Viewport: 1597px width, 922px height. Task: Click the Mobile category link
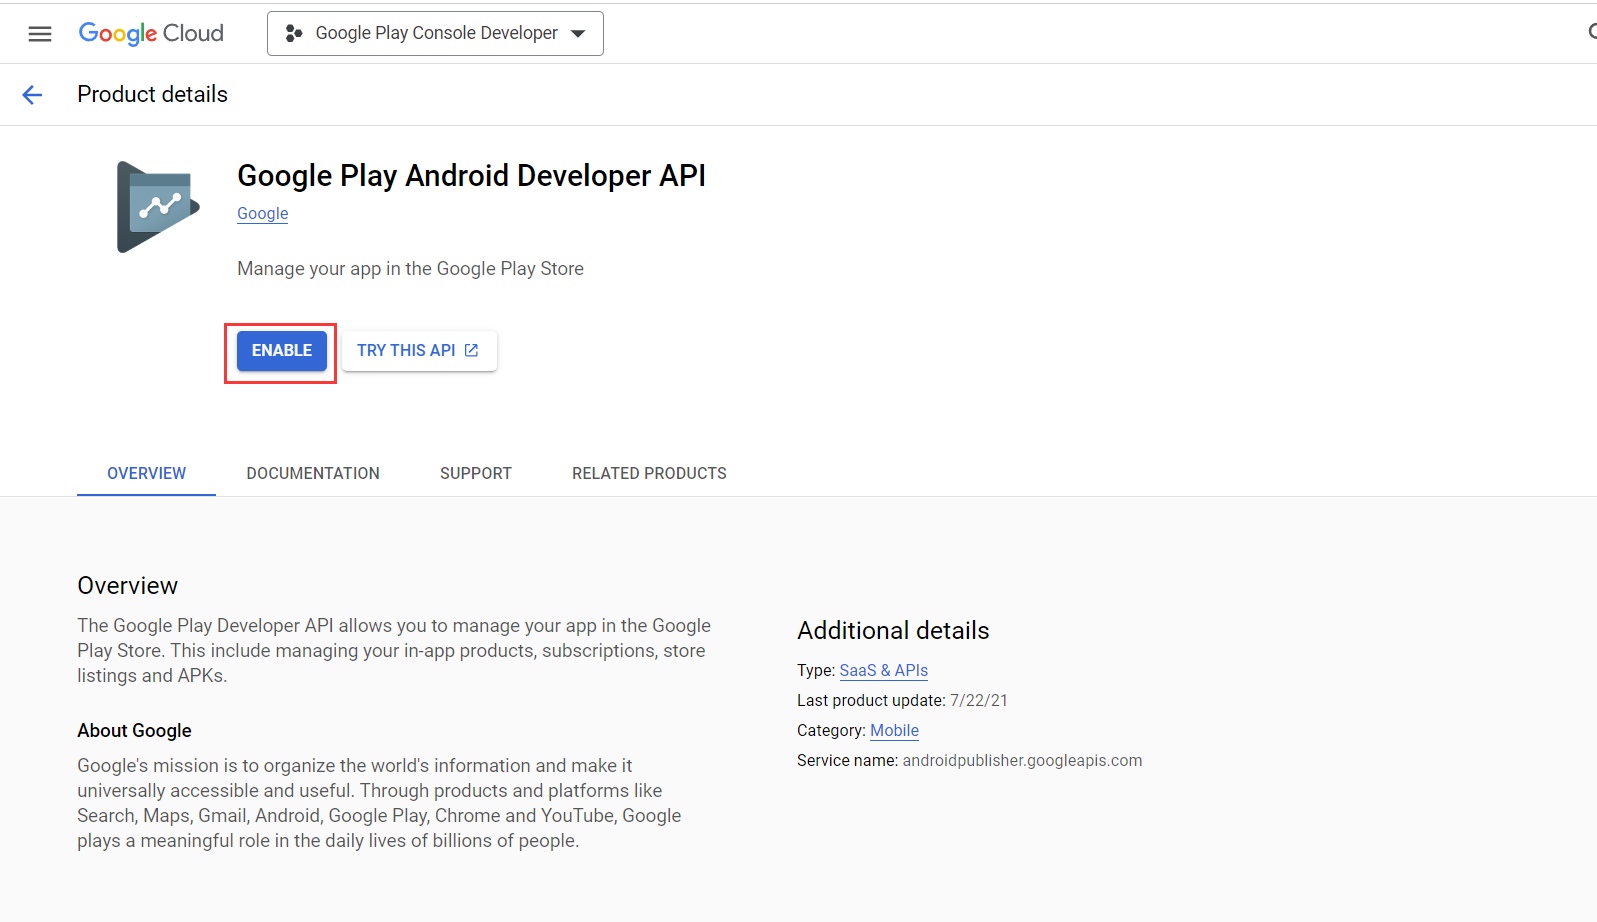pyautogui.click(x=894, y=731)
